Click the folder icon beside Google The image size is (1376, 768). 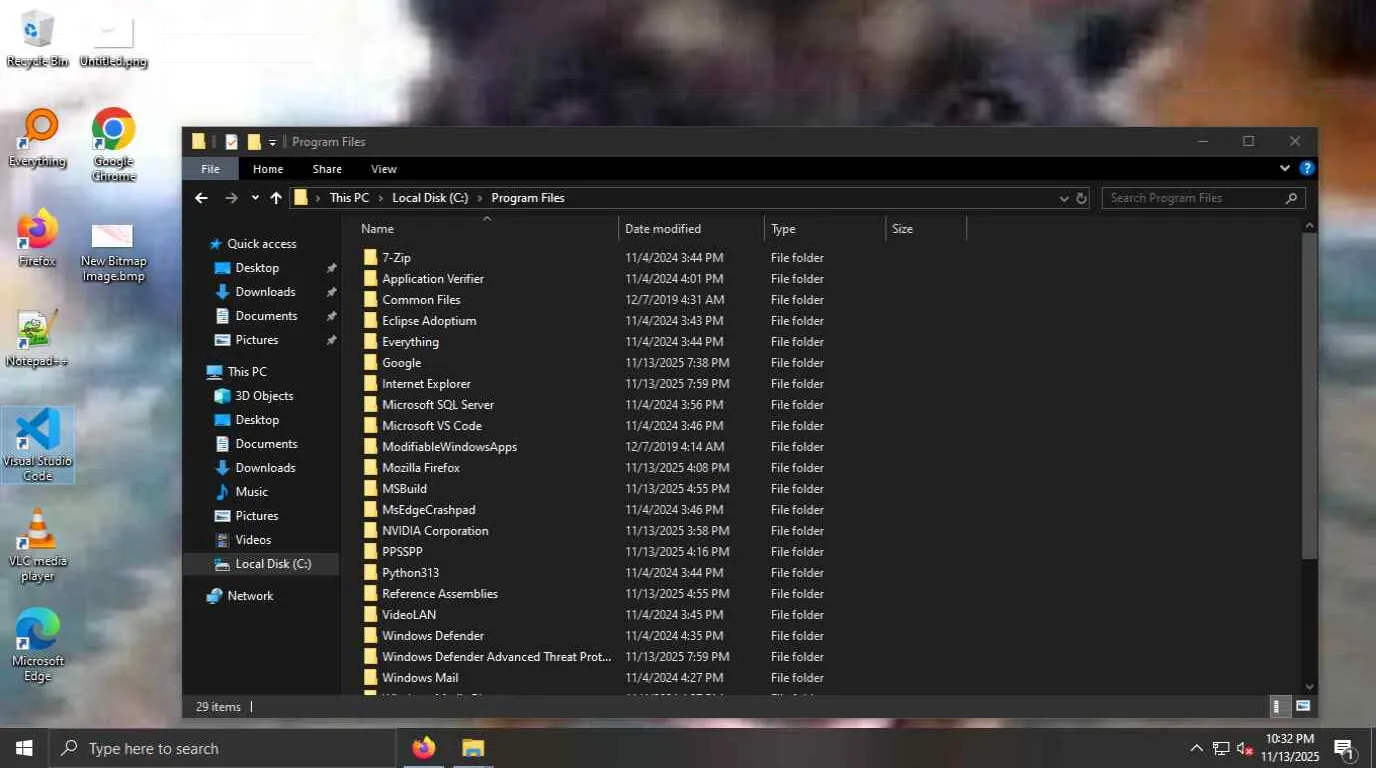[x=370, y=363]
